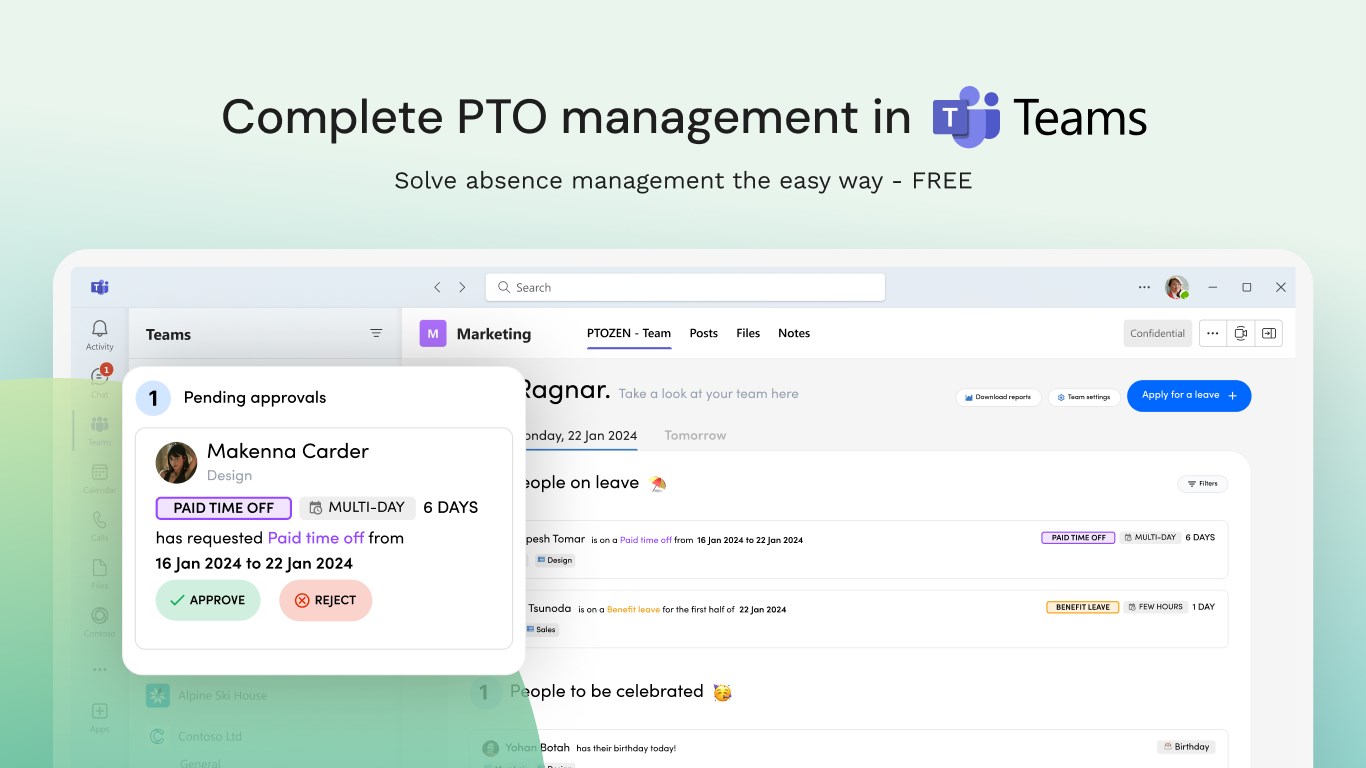Open the Teams list filter icon
Viewport: 1366px width, 768px height.
coord(376,333)
